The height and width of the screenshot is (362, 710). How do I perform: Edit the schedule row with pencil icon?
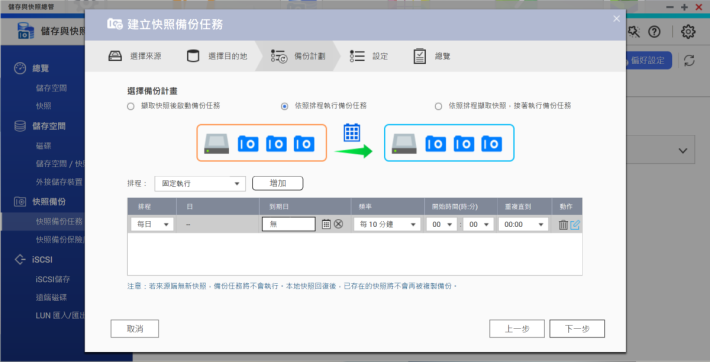(575, 225)
